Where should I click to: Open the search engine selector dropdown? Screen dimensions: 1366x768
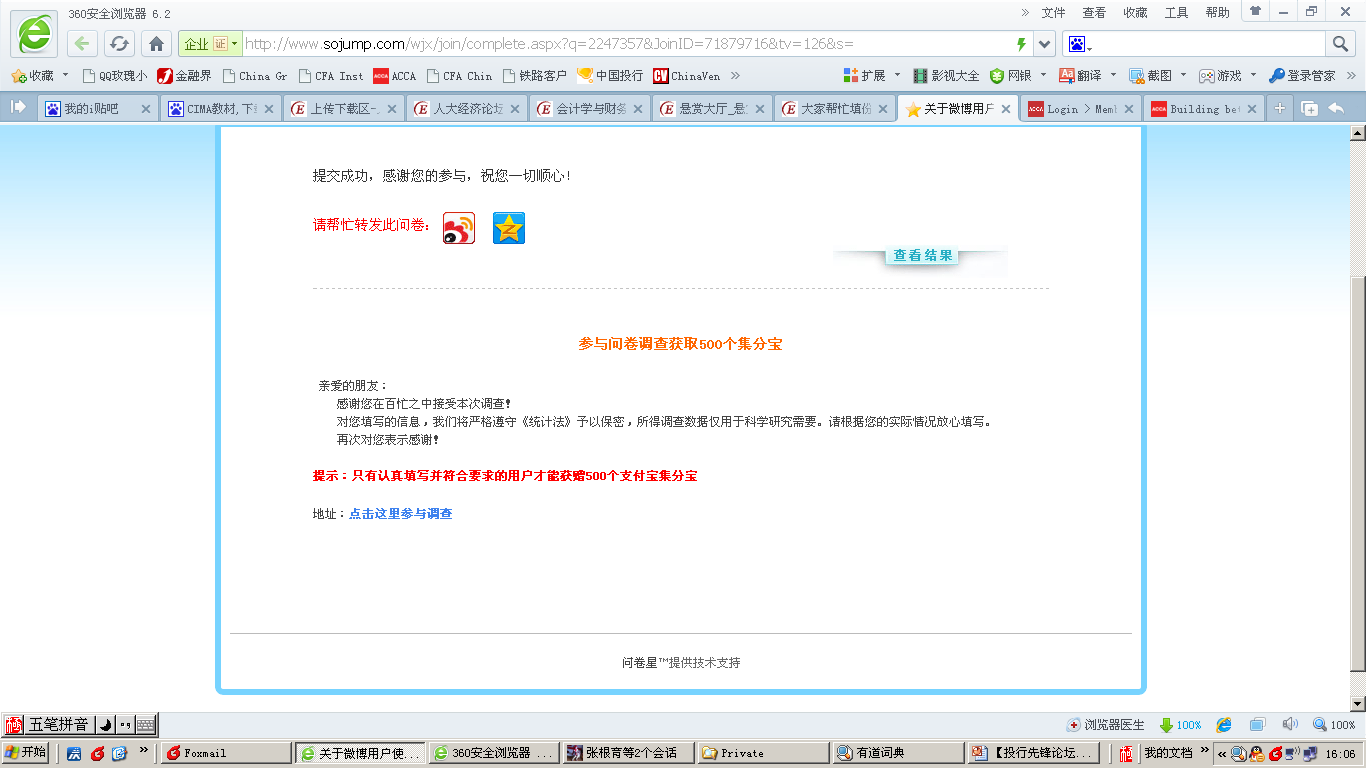click(1079, 44)
